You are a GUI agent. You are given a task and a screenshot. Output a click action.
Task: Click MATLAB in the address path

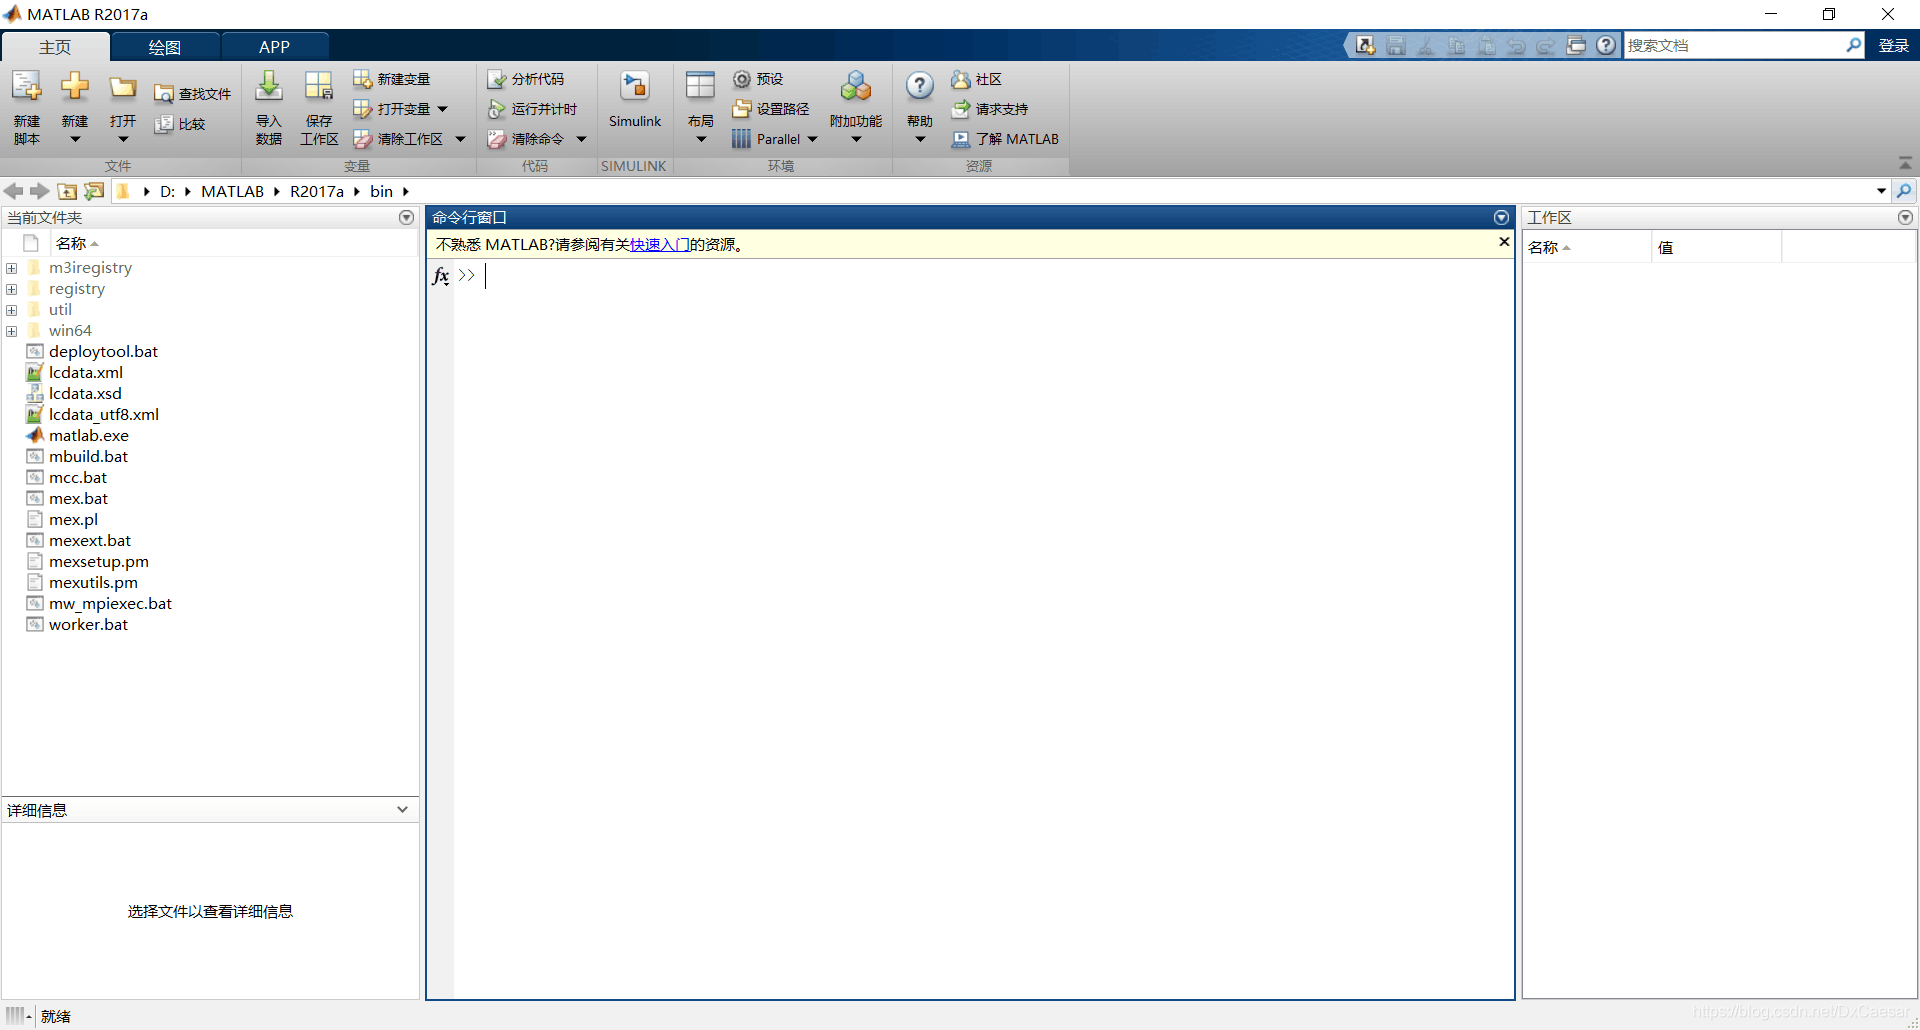pos(232,191)
